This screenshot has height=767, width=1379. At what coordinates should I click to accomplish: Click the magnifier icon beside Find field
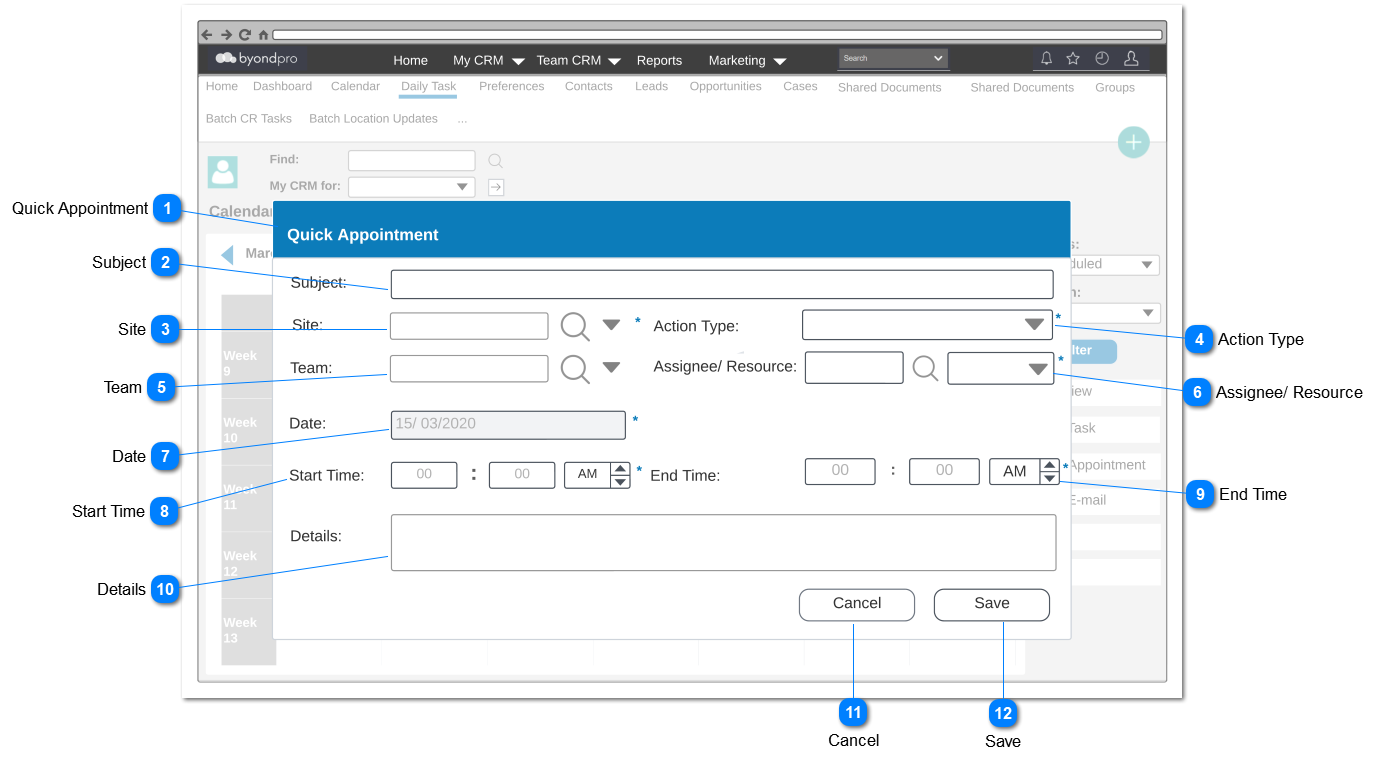[x=495, y=160]
